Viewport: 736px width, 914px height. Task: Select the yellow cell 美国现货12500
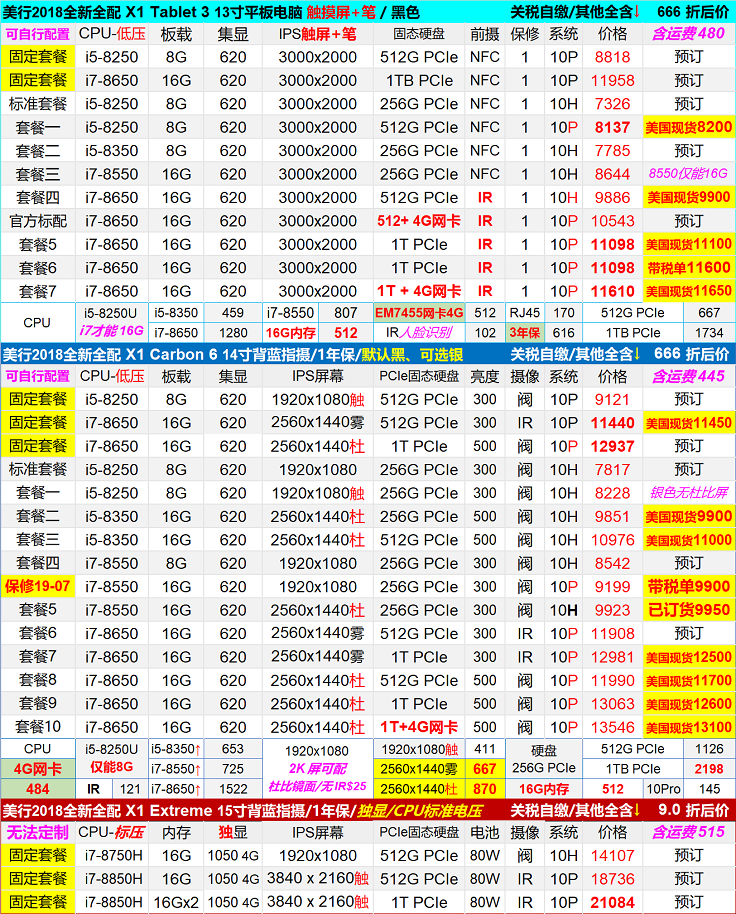point(688,657)
